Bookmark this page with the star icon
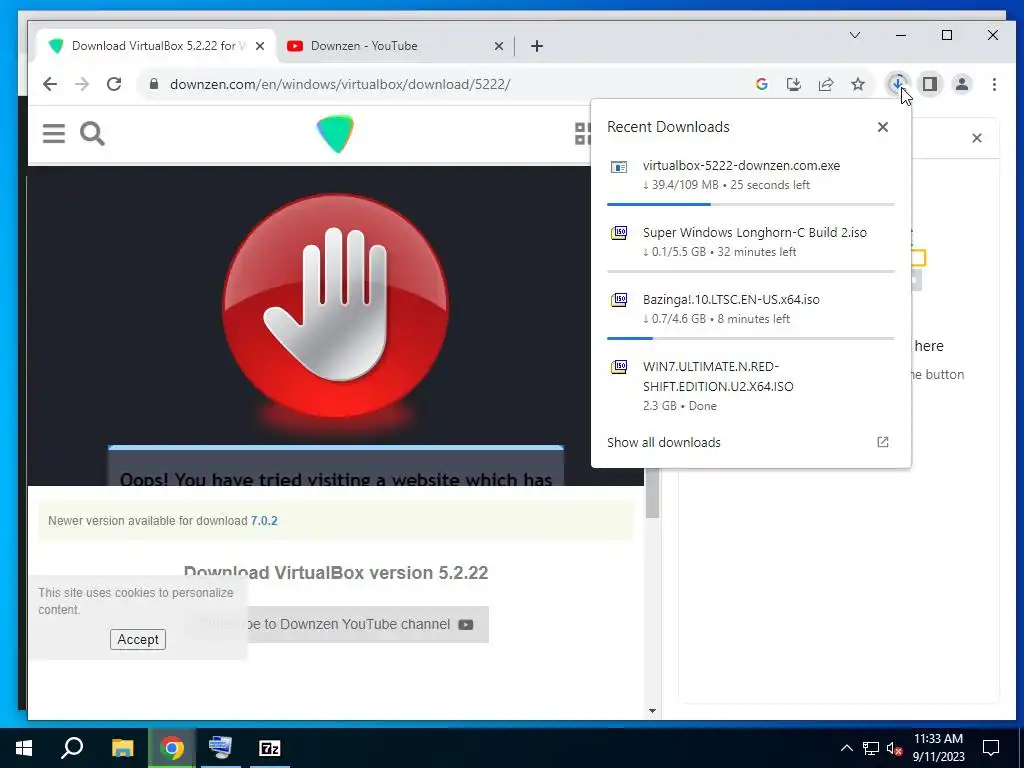Screen dimensions: 1024x768 (857, 84)
